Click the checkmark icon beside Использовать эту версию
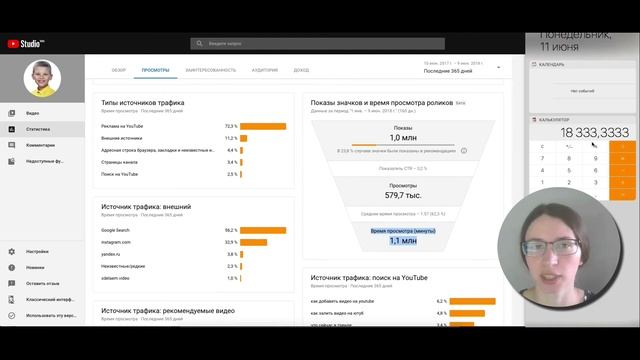This screenshot has height=360, width=640. tap(11, 316)
